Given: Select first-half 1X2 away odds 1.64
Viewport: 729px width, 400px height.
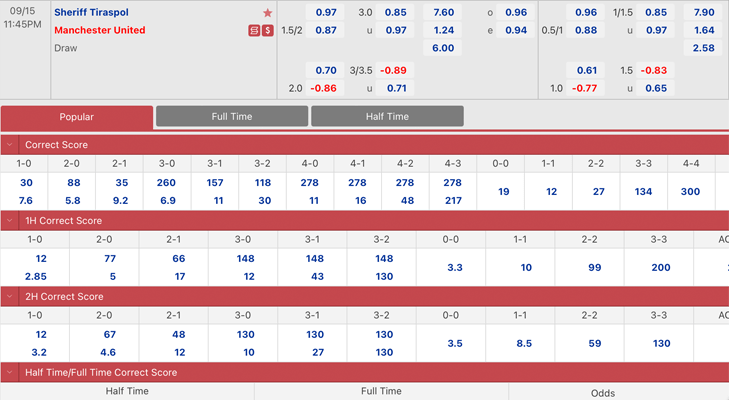Looking at the screenshot, I should click(703, 30).
